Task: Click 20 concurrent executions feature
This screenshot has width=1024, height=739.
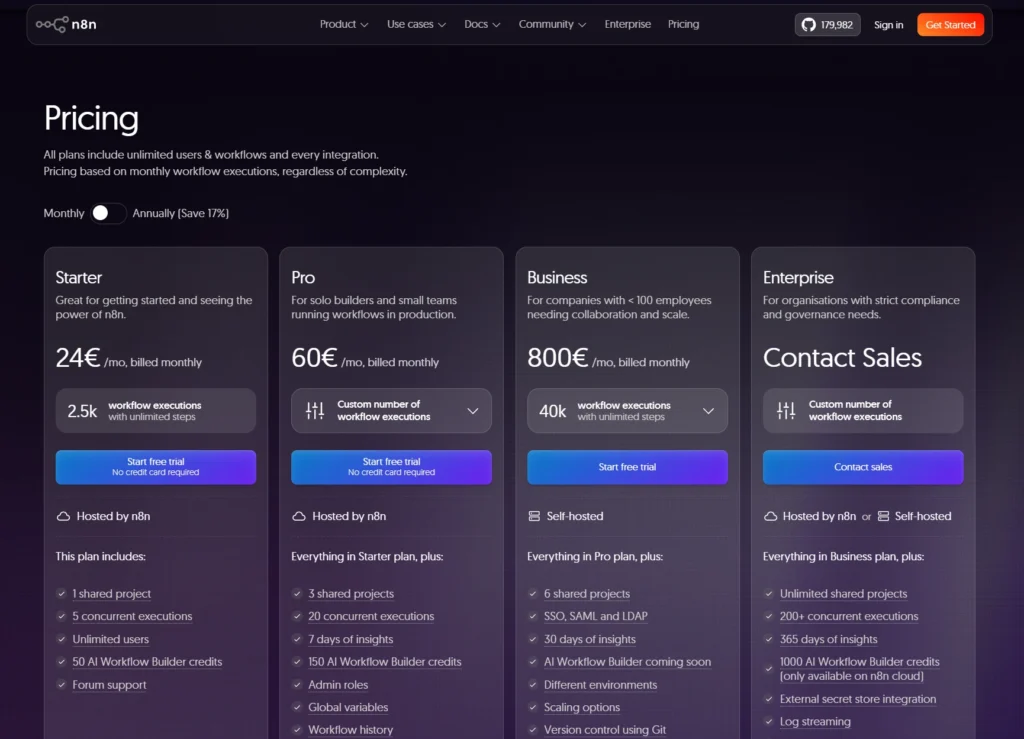Action: pyautogui.click(x=371, y=616)
